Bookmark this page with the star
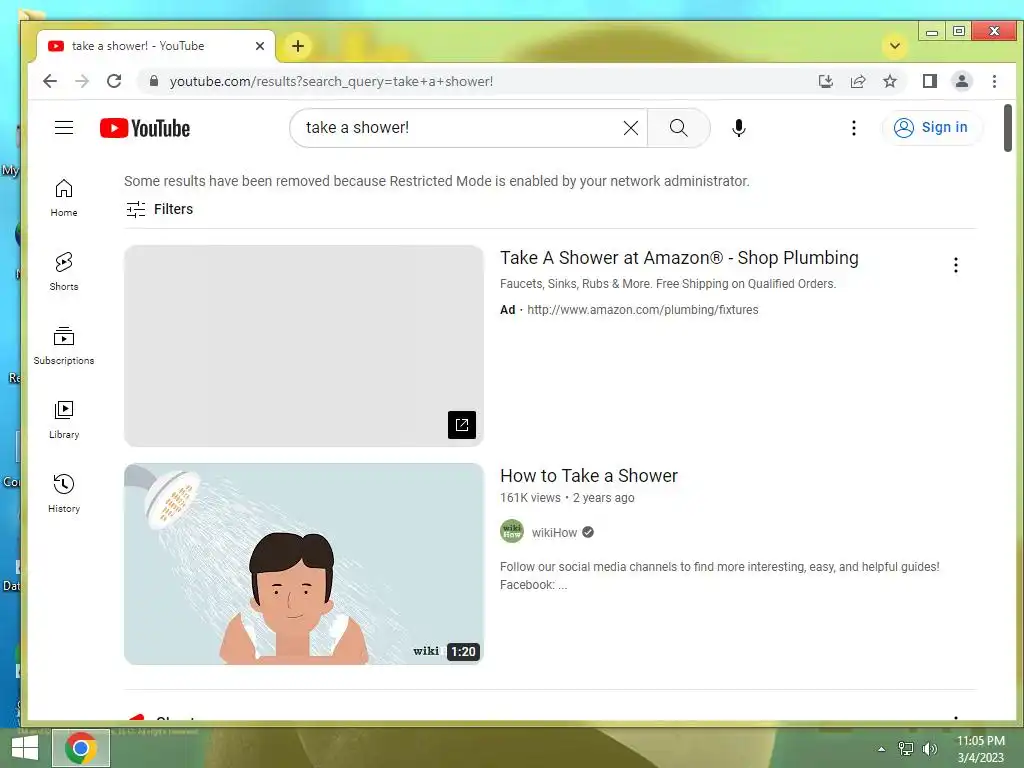 click(890, 81)
